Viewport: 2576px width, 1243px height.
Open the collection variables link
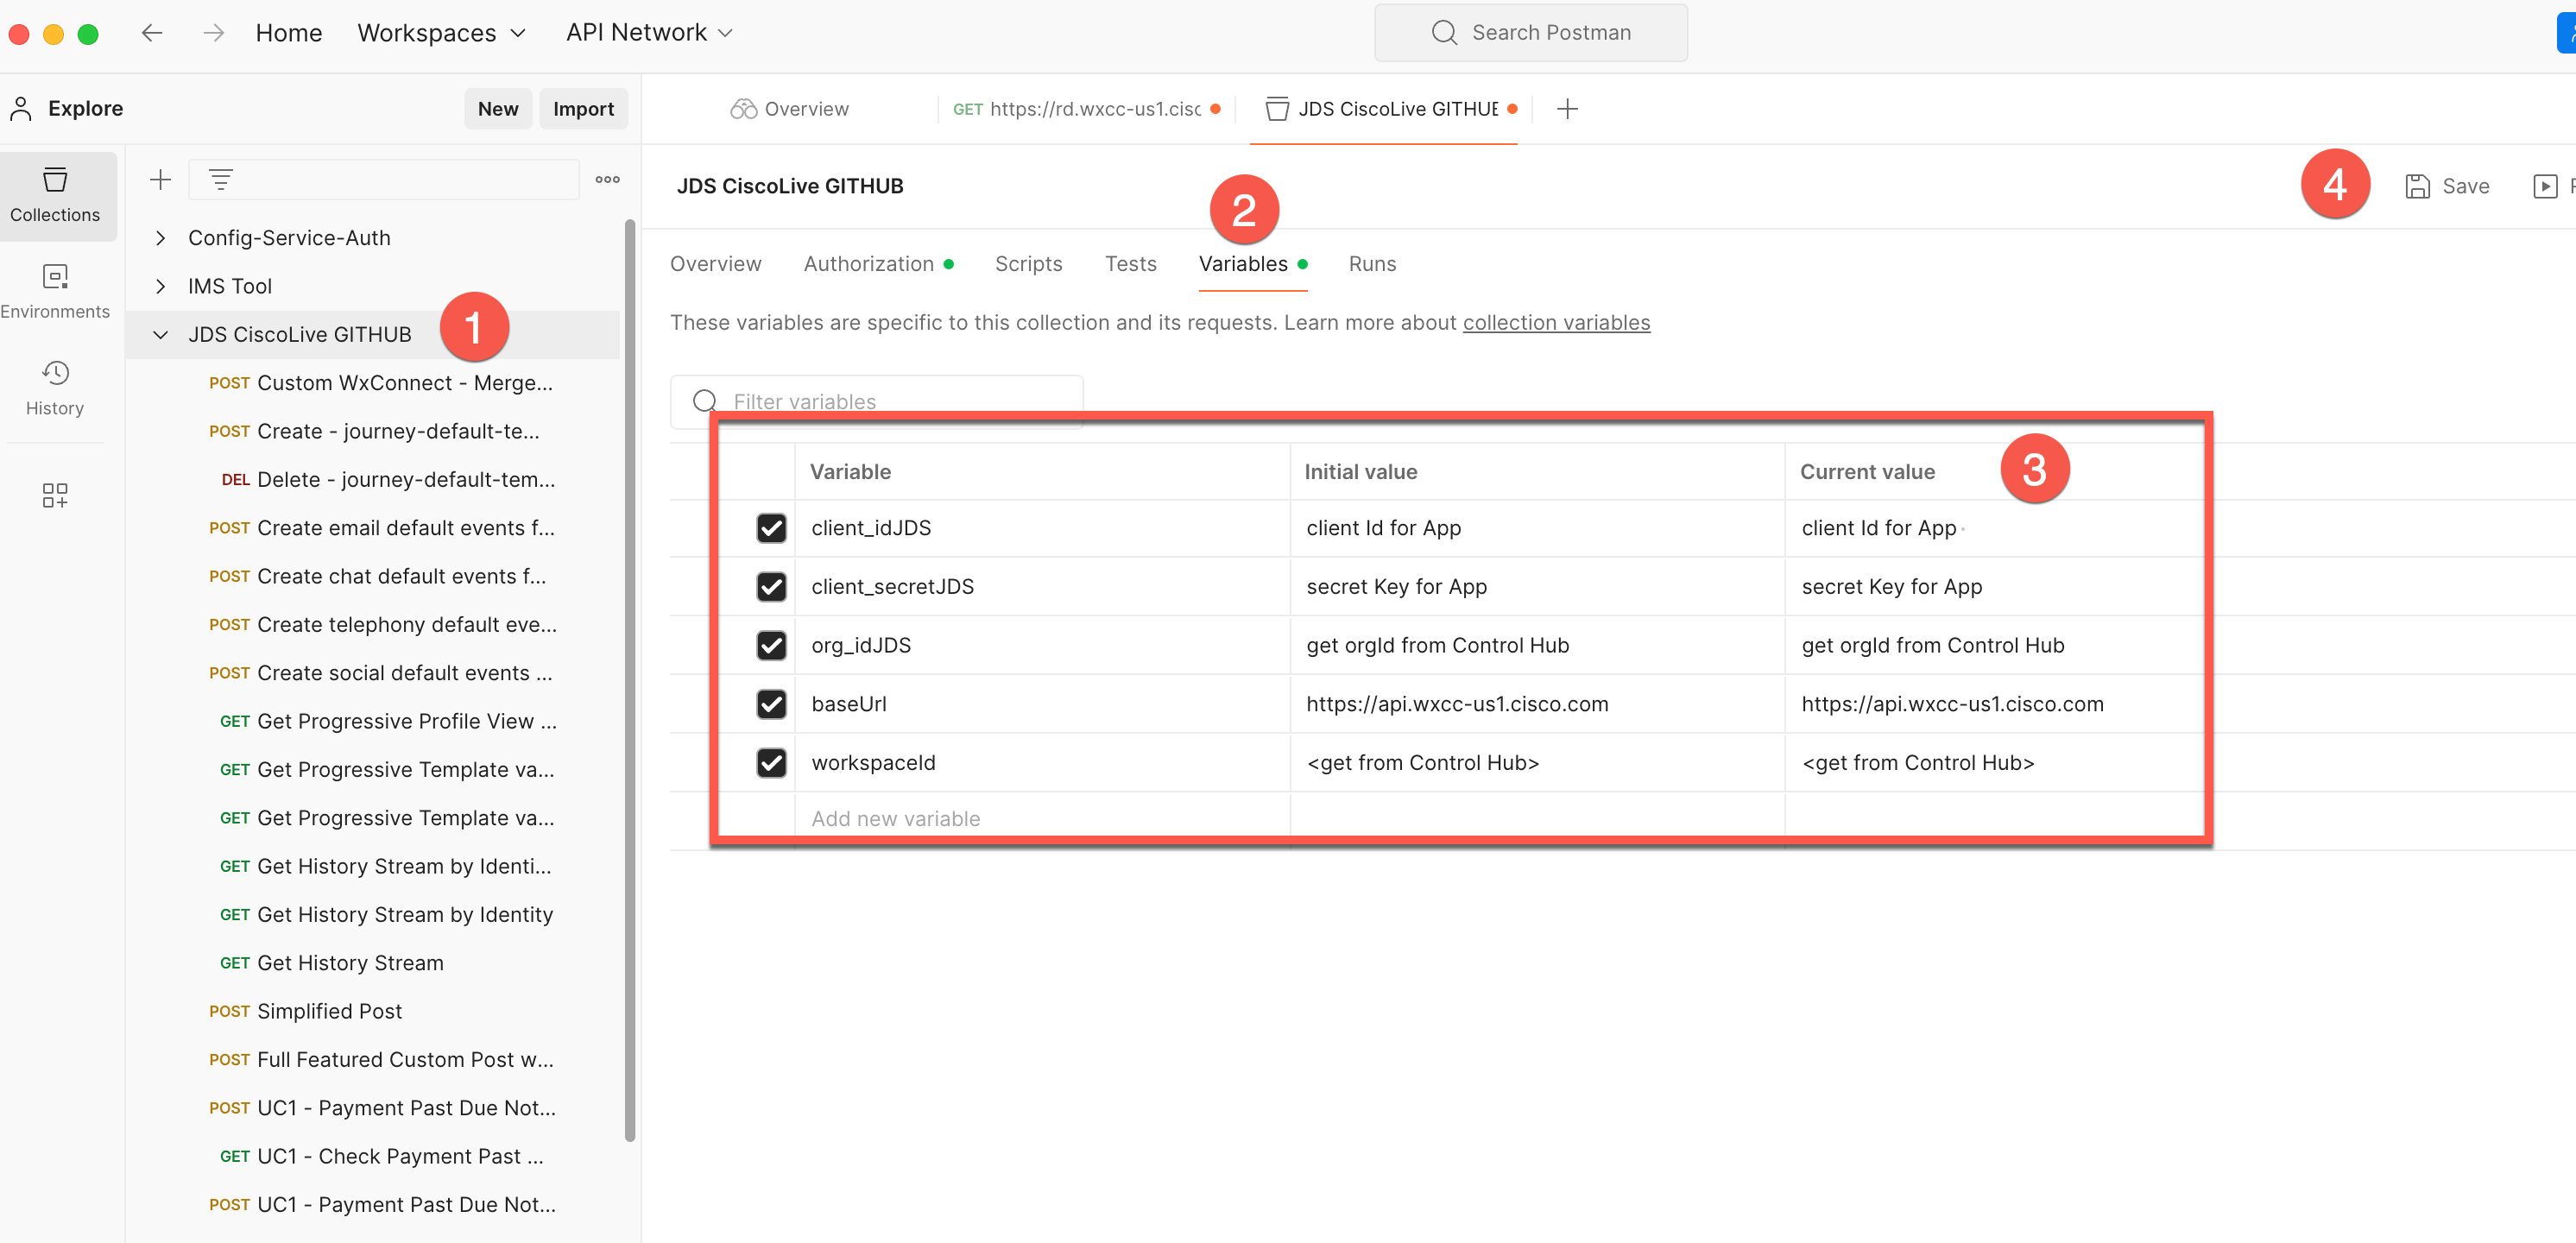pyautogui.click(x=1556, y=323)
